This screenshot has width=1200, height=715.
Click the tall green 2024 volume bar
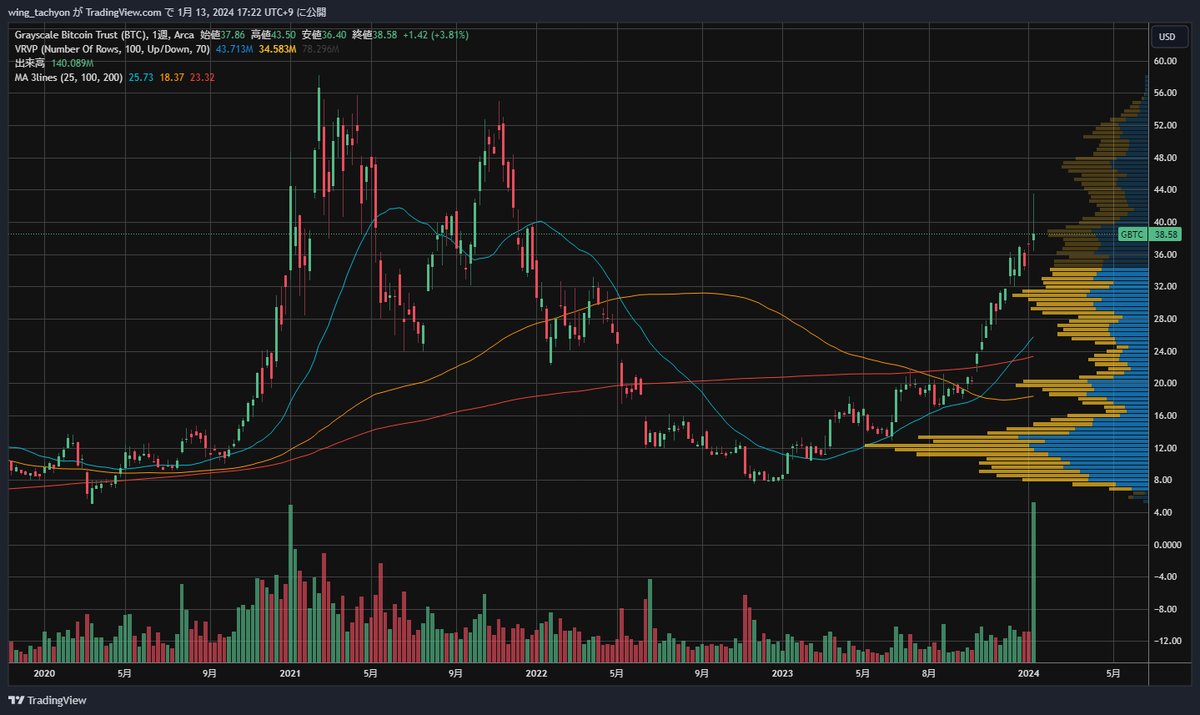[1033, 582]
